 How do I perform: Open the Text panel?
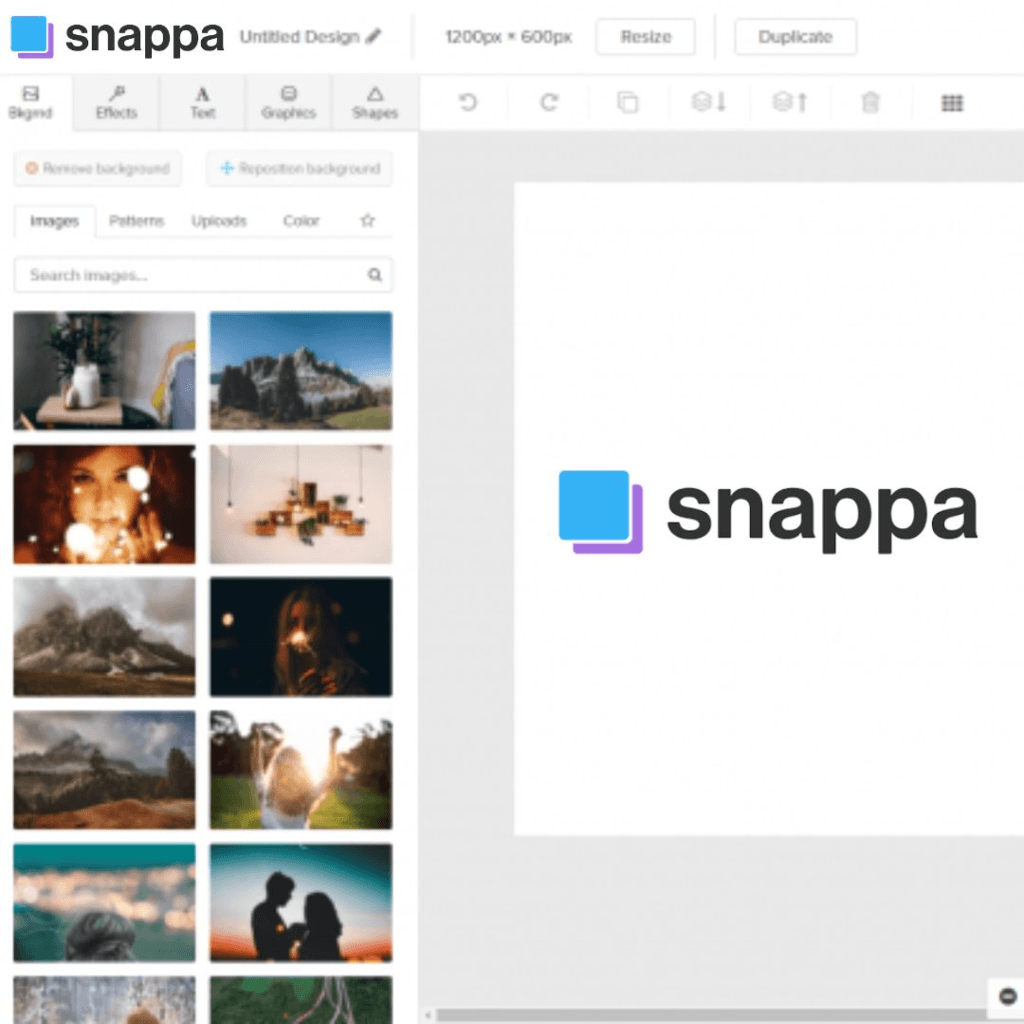(x=201, y=103)
